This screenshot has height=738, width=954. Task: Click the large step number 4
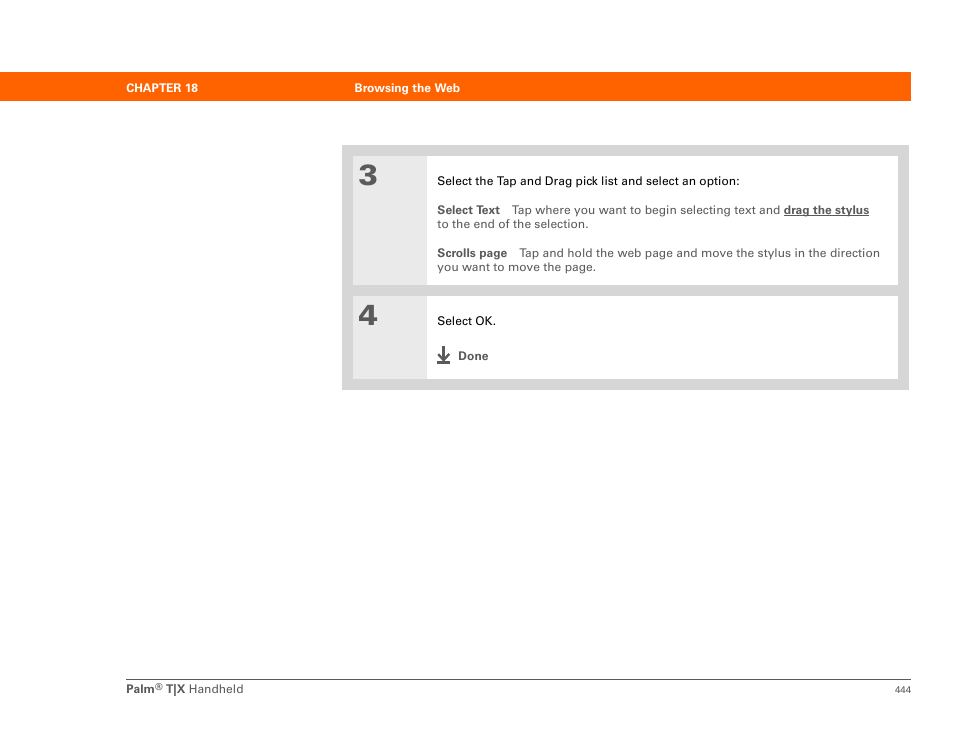pyautogui.click(x=368, y=316)
